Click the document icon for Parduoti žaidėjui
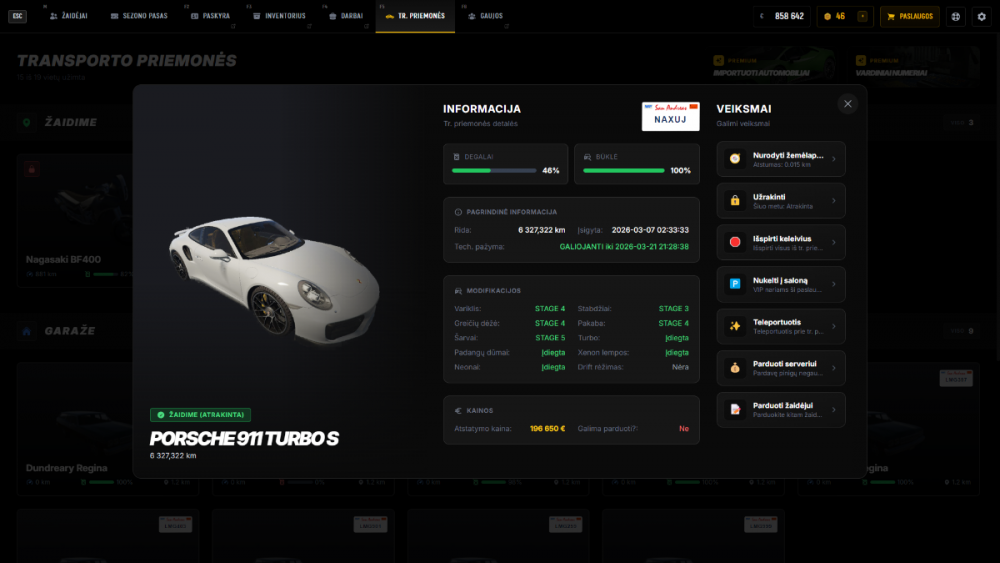Viewport: 1000px width, 563px height. click(735, 409)
